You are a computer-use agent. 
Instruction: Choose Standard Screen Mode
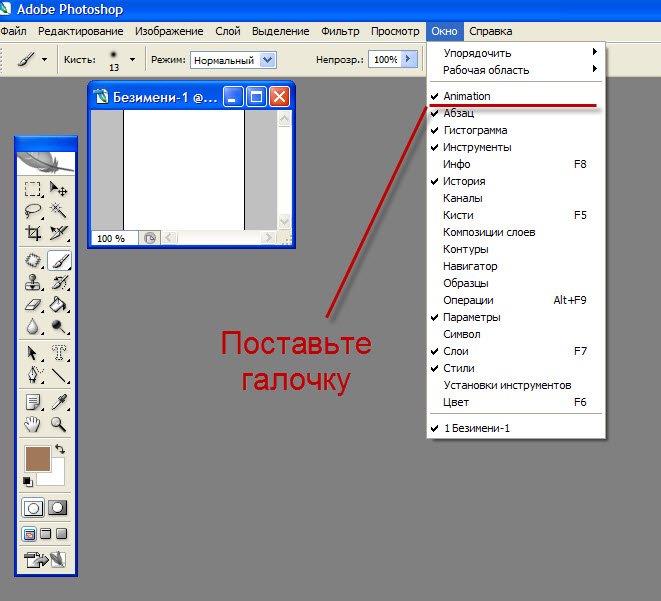tap(29, 534)
